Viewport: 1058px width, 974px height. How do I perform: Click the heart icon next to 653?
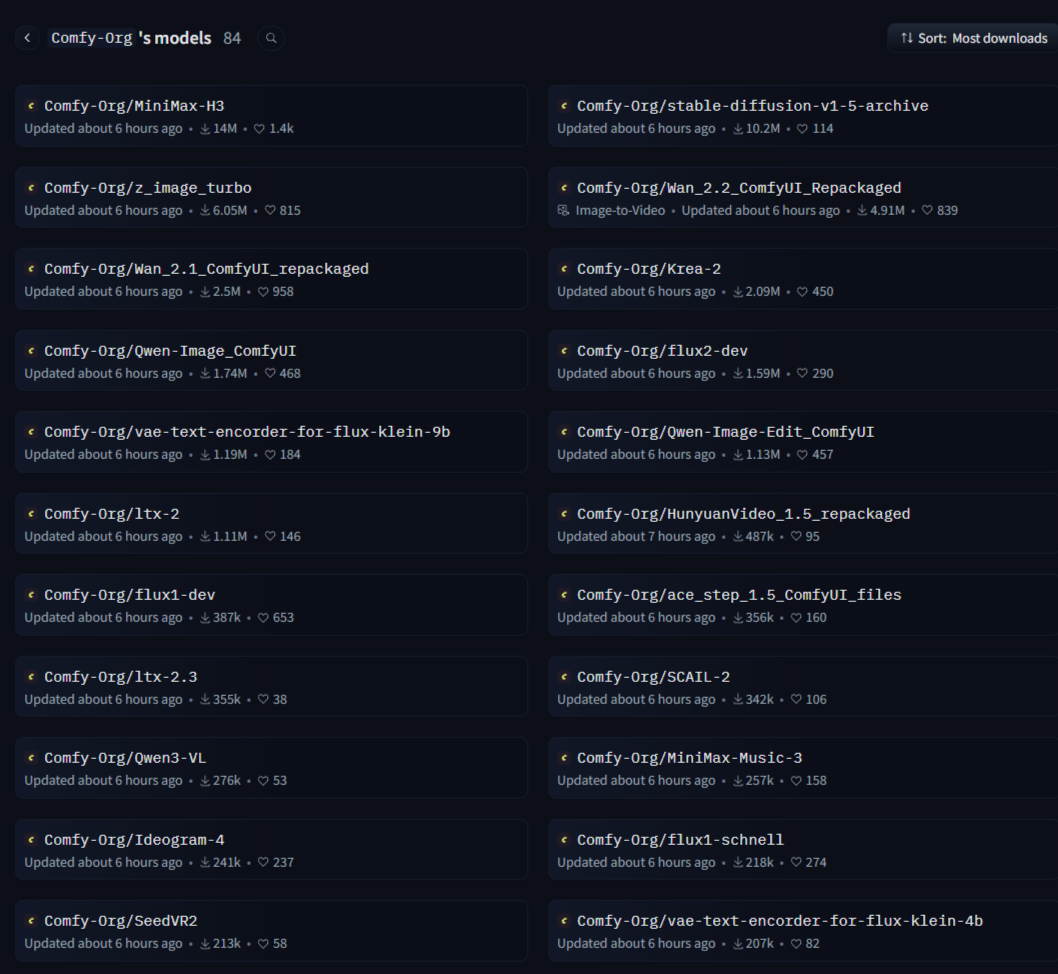263,618
